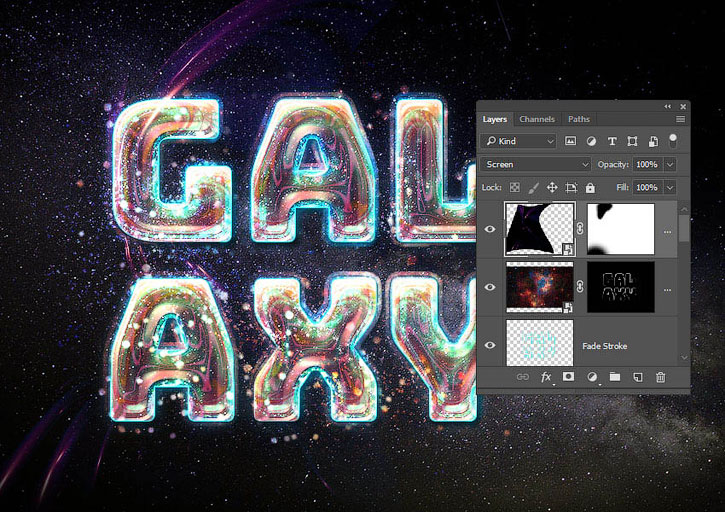Select the Layers tab

pos(494,119)
